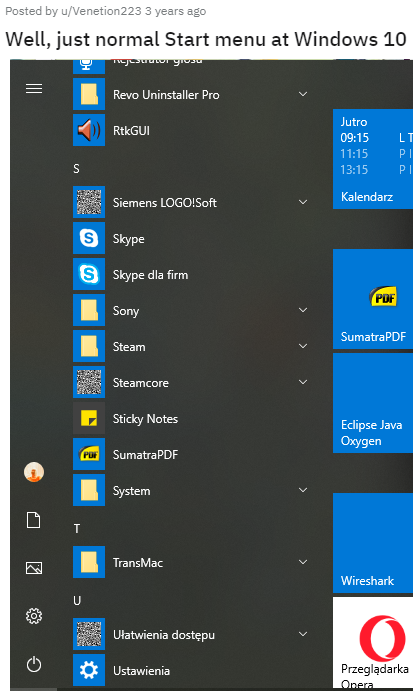Open the Przeglądarka Opera tile
The image size is (413, 691).
373,643
